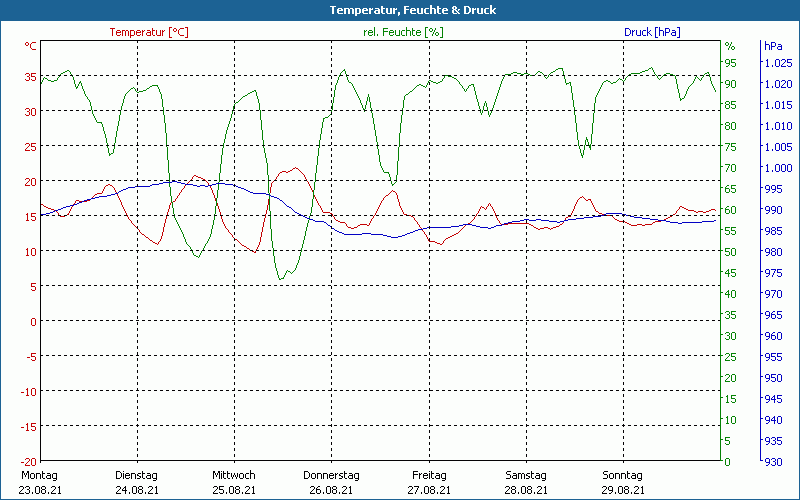Click the green '25' humidity axis value
Image resolution: width=800 pixels, height=500 pixels.
click(731, 357)
